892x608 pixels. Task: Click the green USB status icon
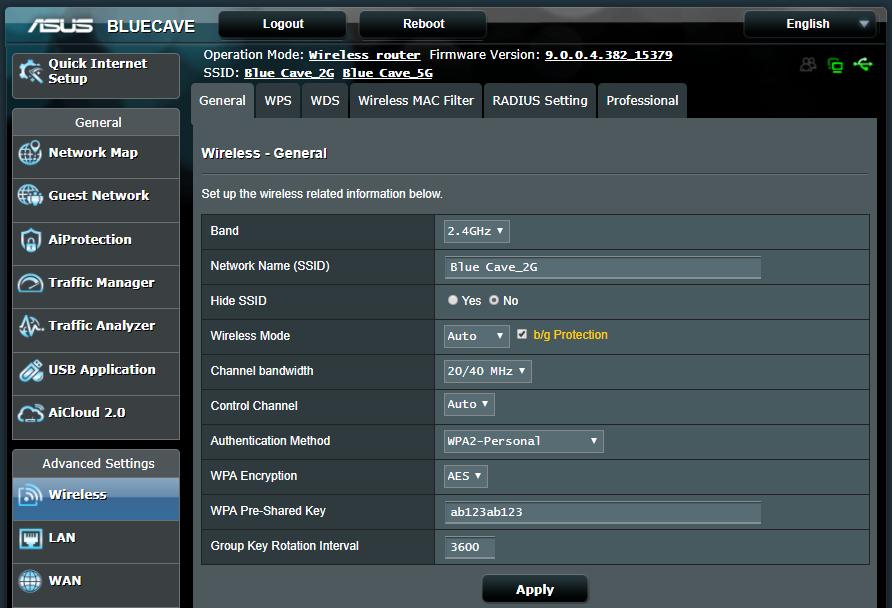coord(862,64)
